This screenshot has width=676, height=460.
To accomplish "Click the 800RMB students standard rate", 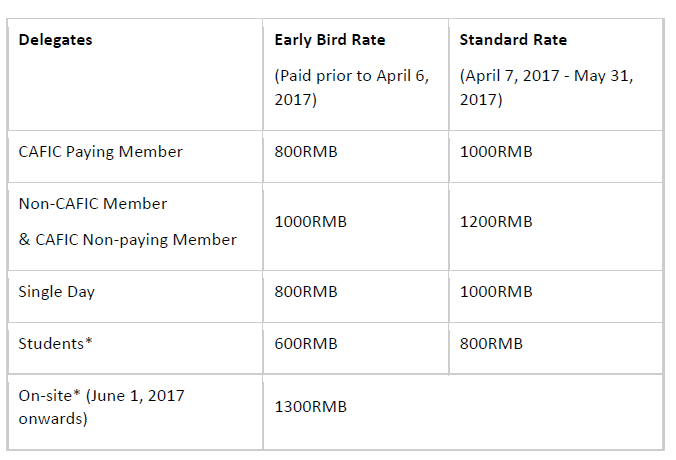I will click(x=491, y=344).
